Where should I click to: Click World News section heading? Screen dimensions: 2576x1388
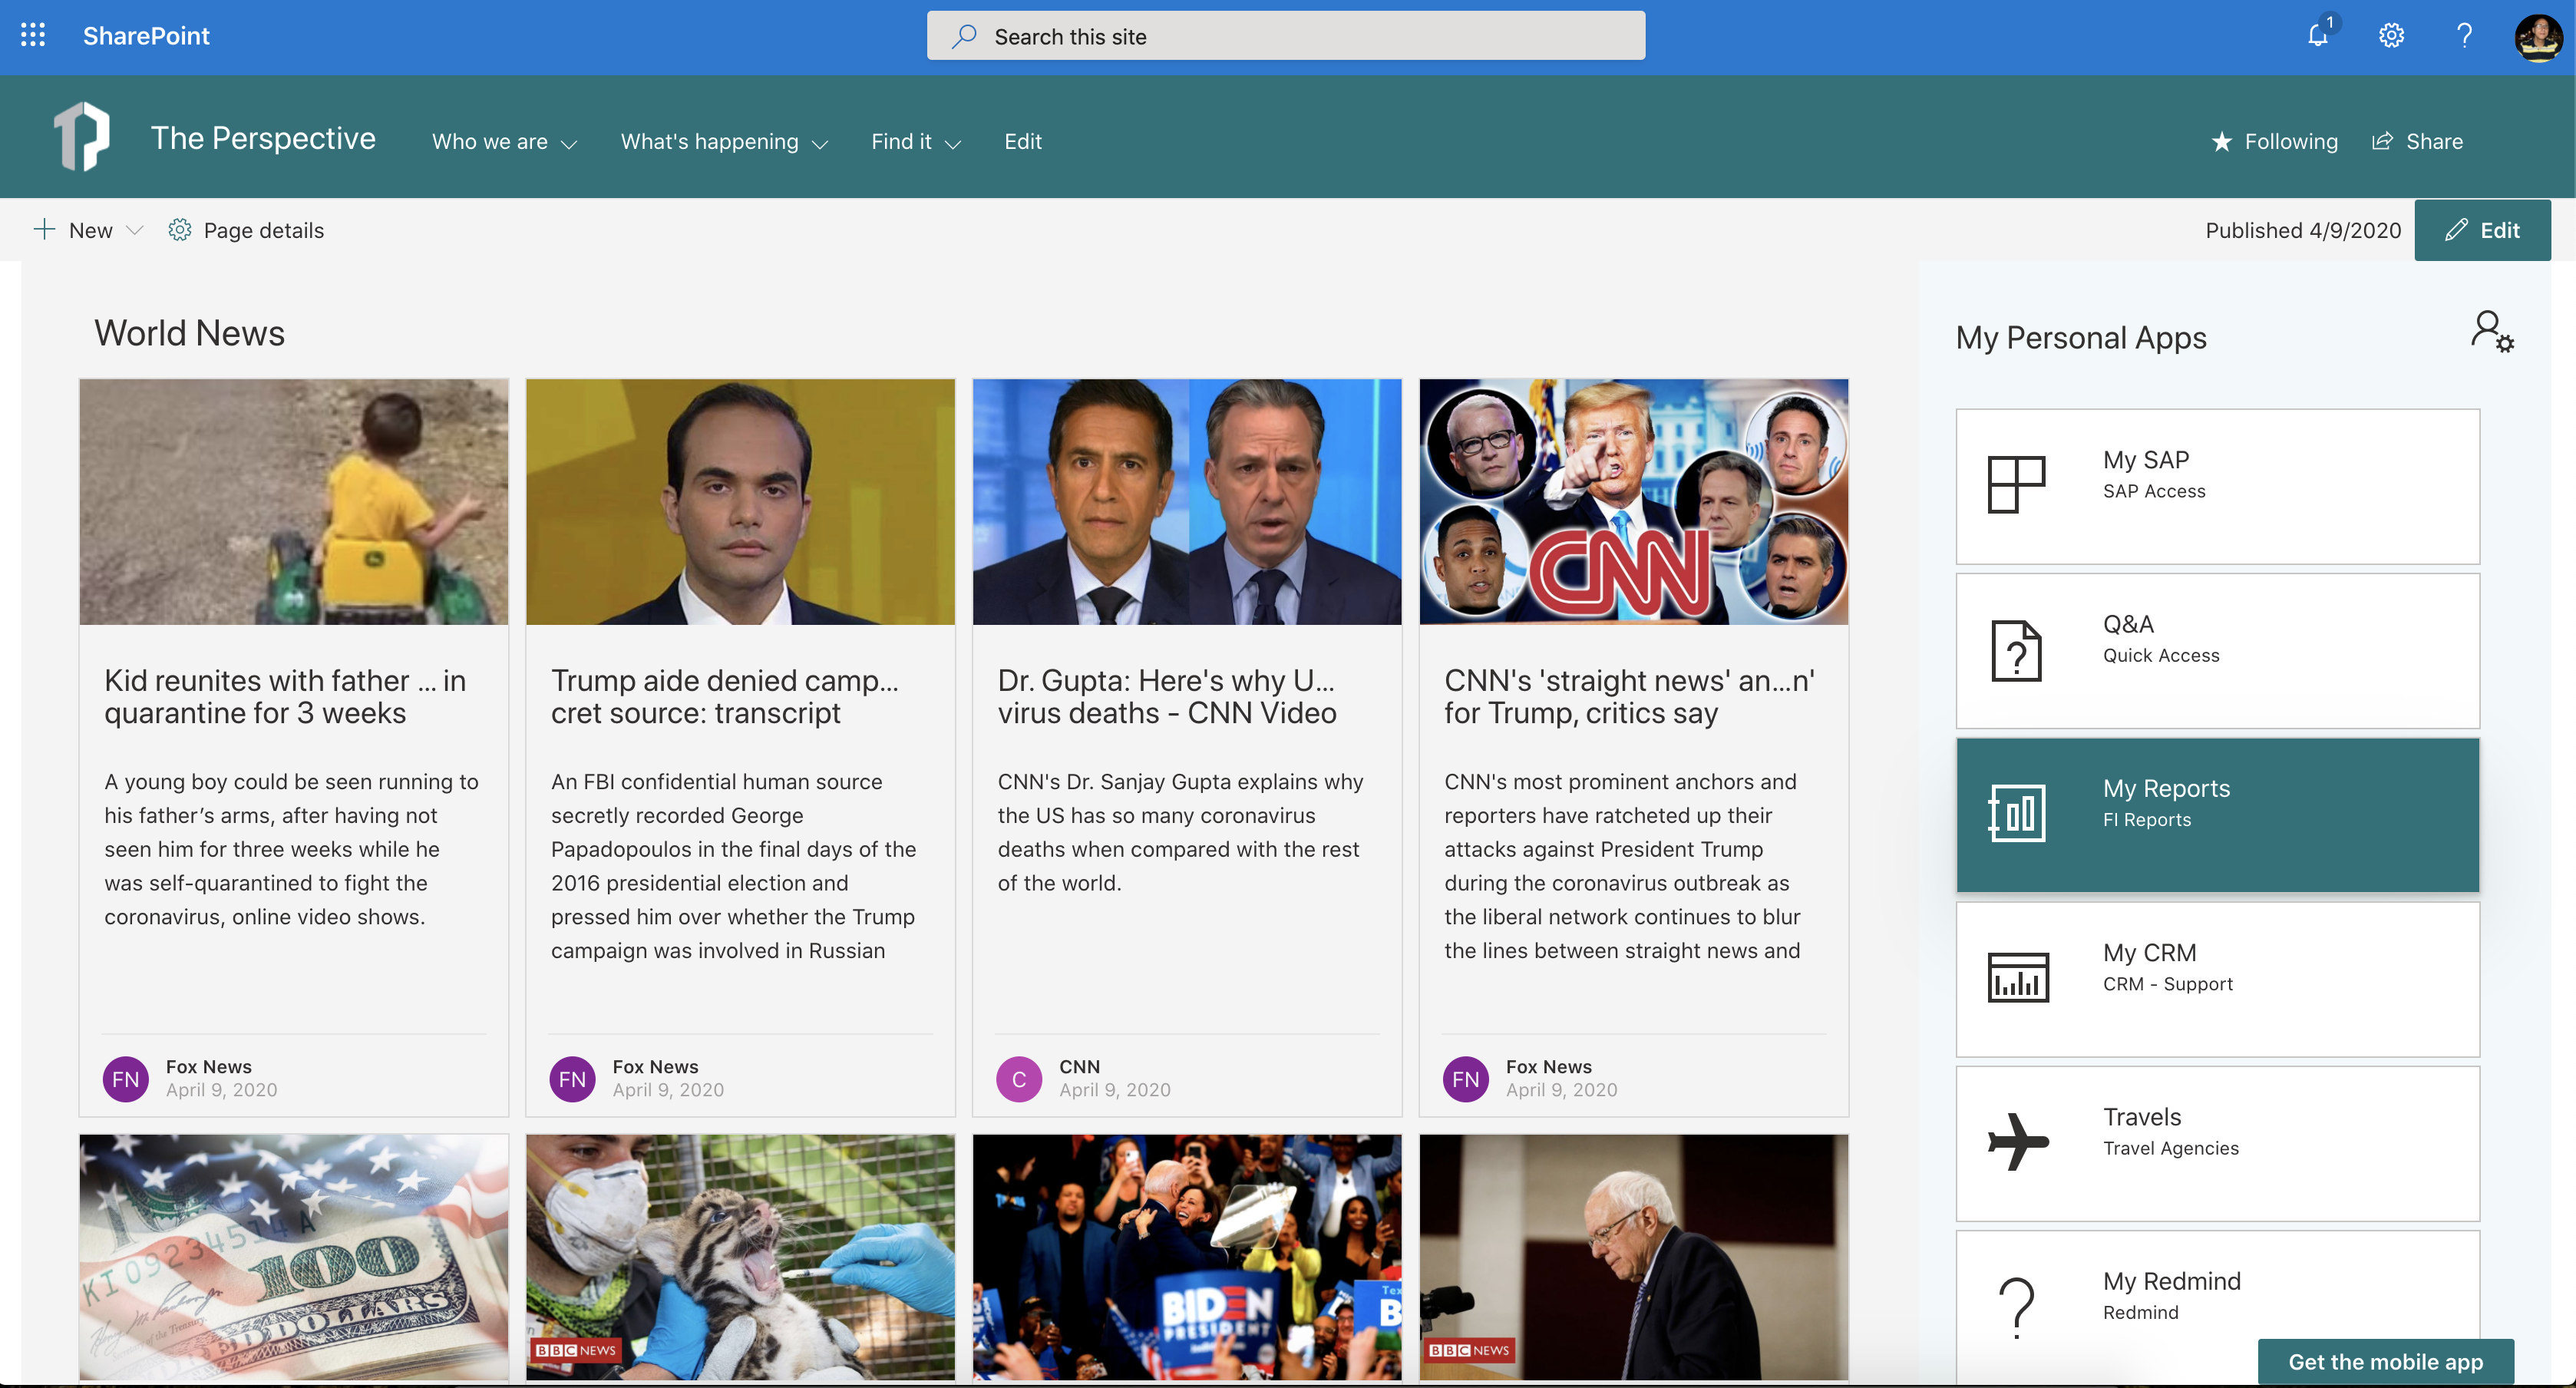click(x=190, y=333)
